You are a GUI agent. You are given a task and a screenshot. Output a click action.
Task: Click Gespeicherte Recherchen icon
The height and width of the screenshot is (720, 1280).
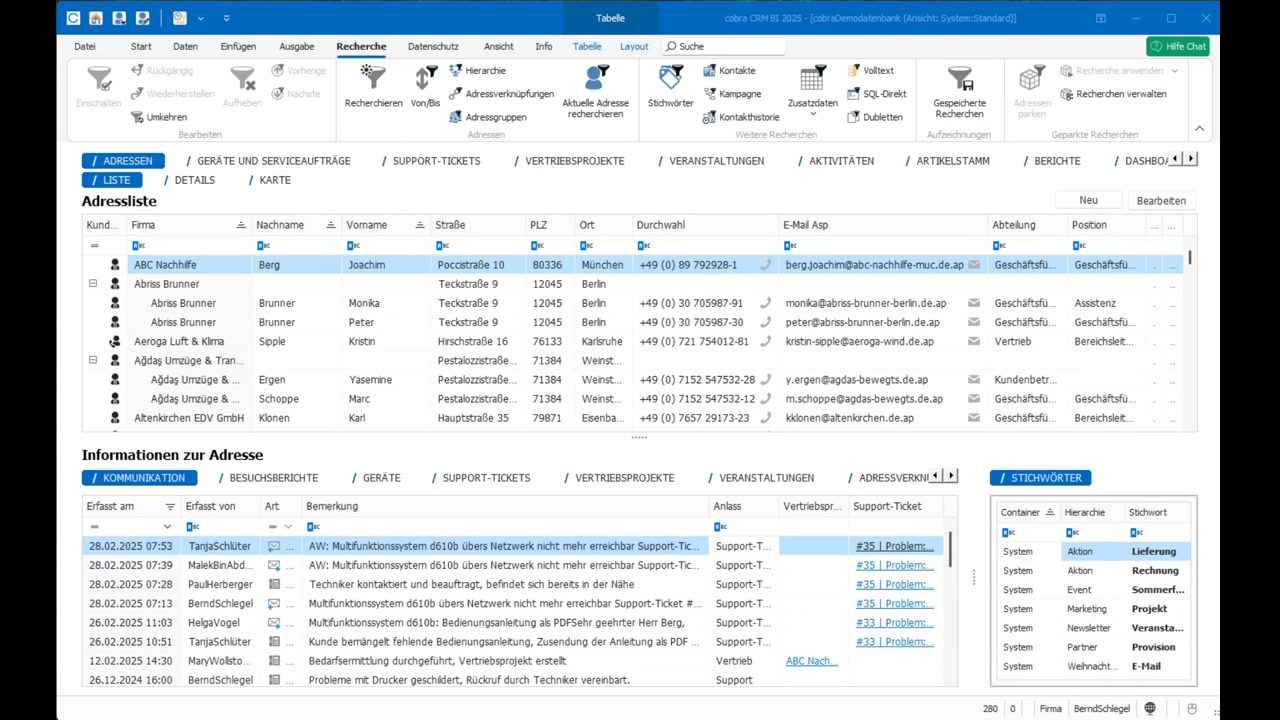959,78
